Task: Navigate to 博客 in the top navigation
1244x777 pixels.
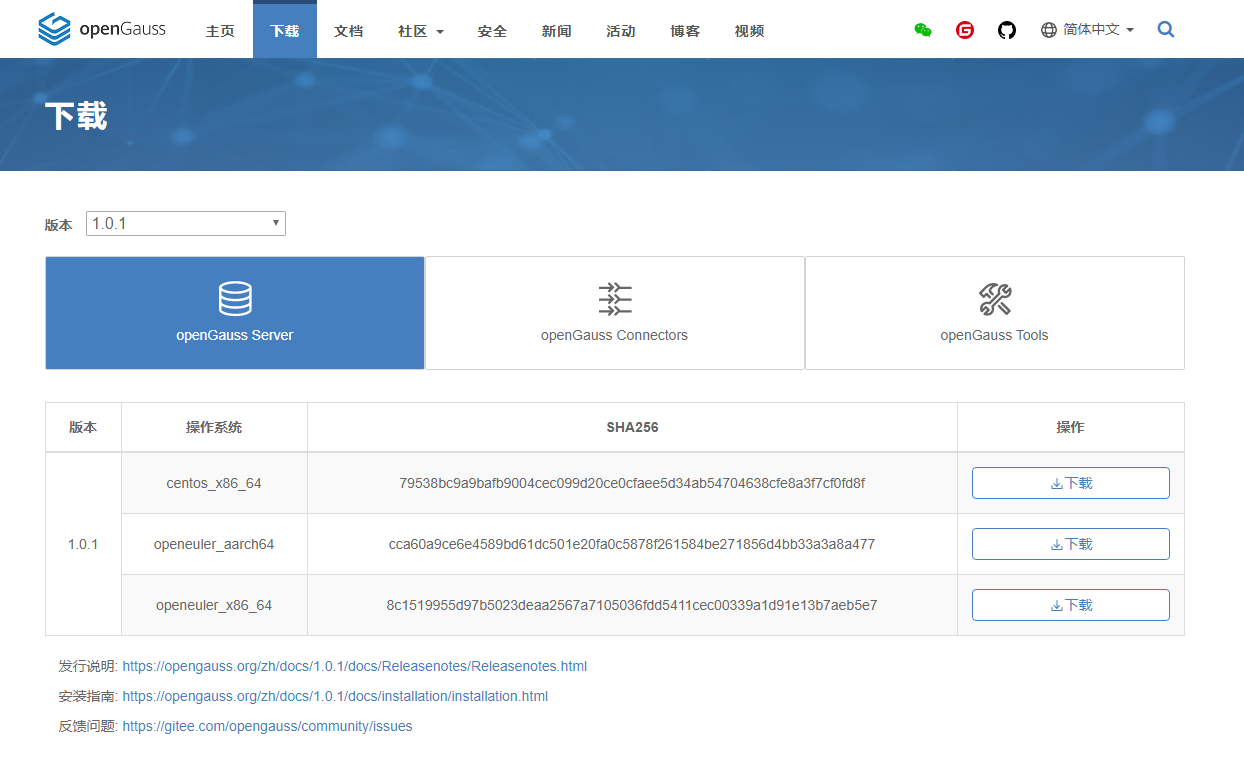Action: pyautogui.click(x=685, y=31)
